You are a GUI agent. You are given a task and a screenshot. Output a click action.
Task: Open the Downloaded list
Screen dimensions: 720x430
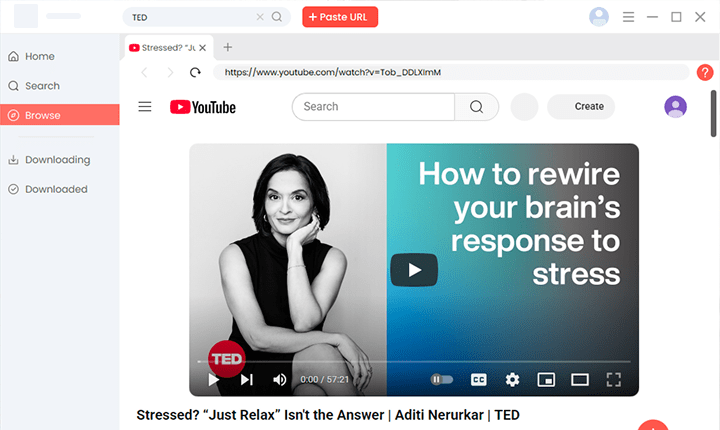click(x=60, y=189)
